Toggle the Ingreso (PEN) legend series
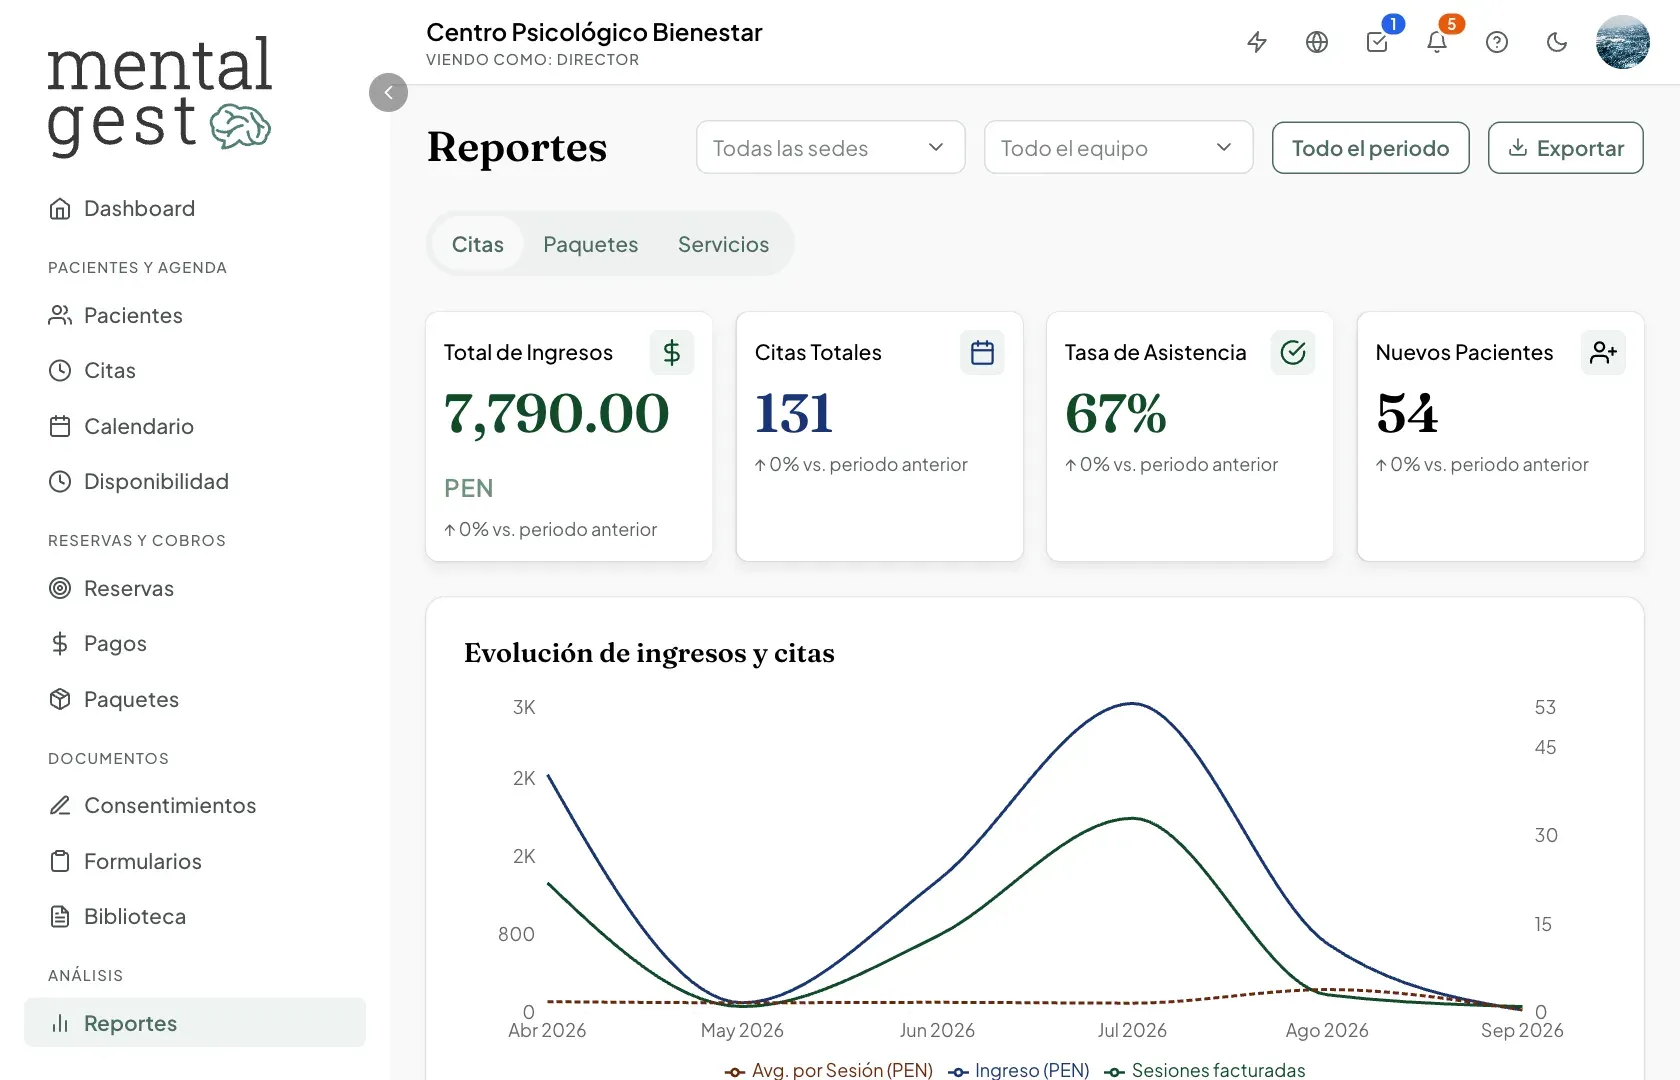Image resolution: width=1680 pixels, height=1080 pixels. click(x=1019, y=1070)
